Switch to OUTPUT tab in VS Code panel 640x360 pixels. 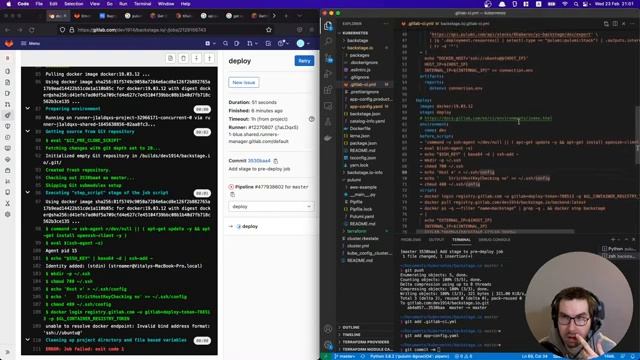436,240
